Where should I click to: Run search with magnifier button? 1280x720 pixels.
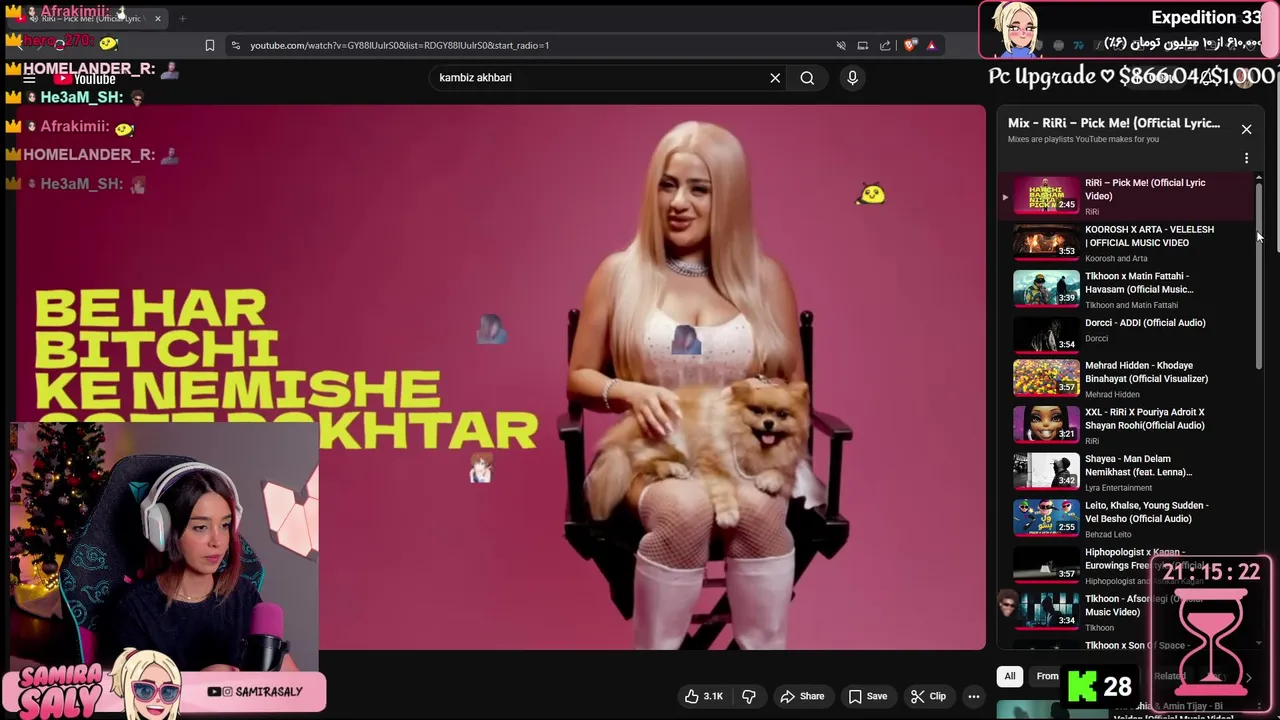point(807,78)
